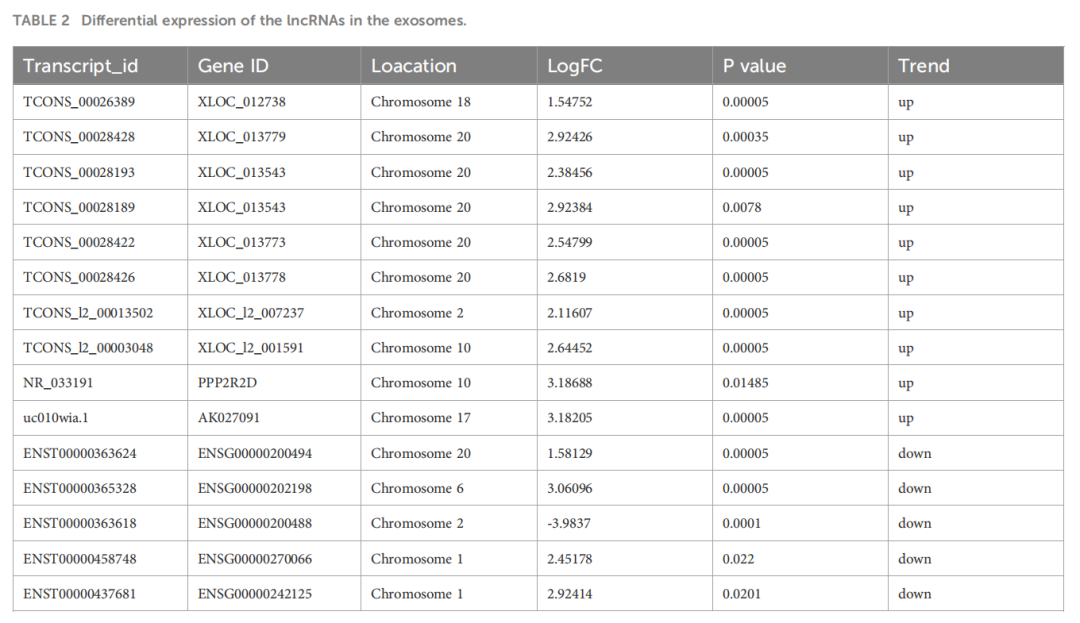This screenshot has height=623, width=1080.
Task: Click the "P value" column header
Action: click(754, 66)
